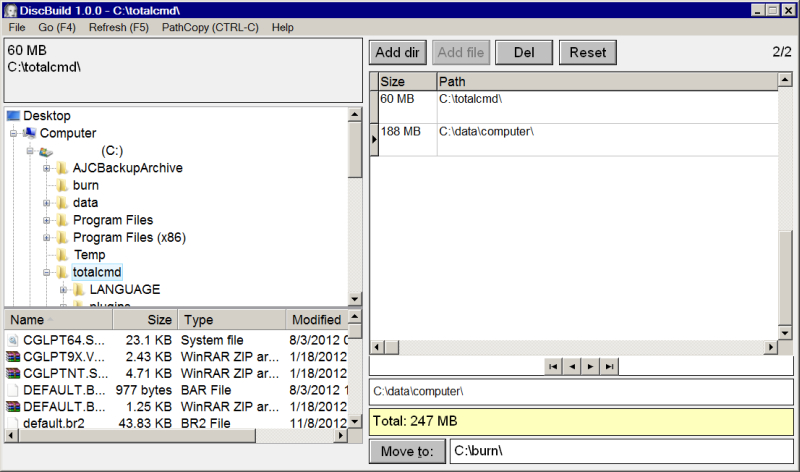
Task: Select the Program Files folder icon
Action: point(62,220)
